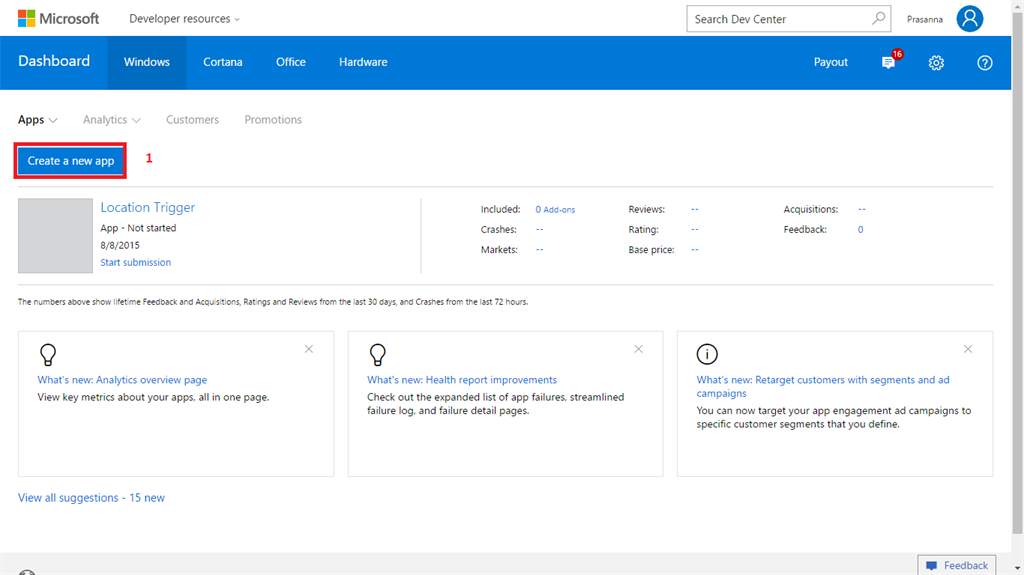Screen dimensions: 1024x575
Task: Switch to the Cortana tab
Action: [222, 62]
